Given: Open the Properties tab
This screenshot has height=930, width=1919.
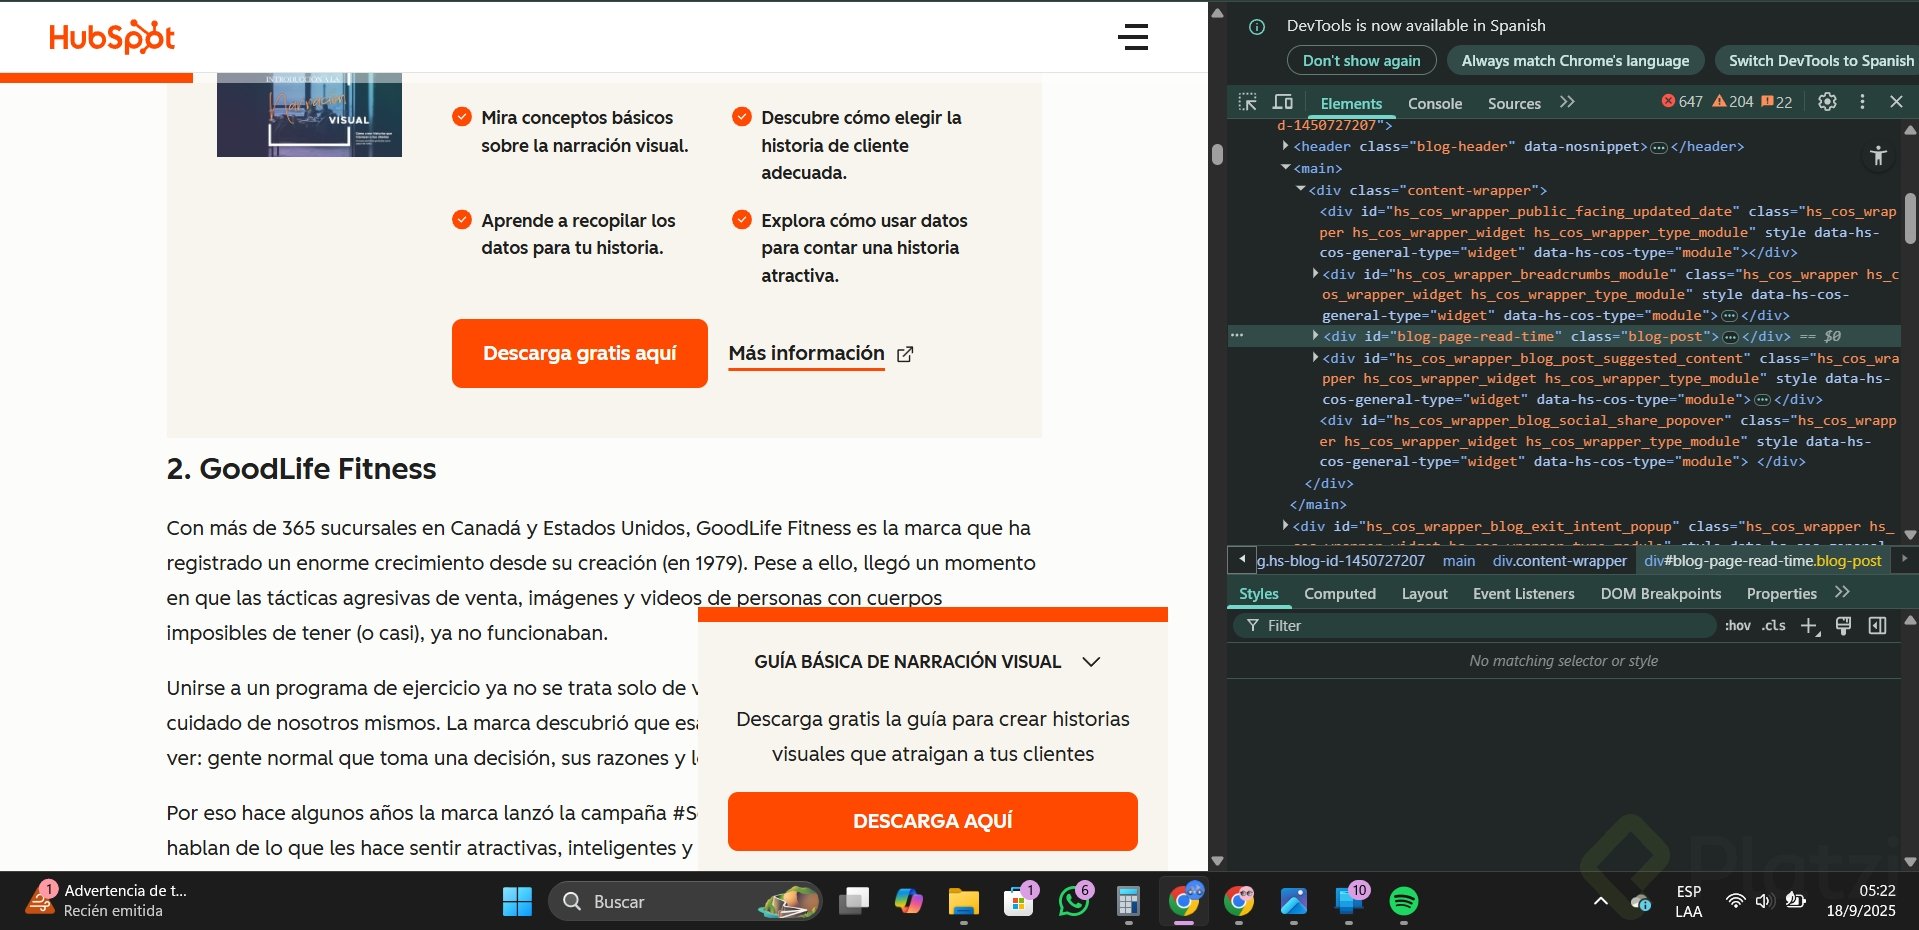Looking at the screenshot, I should 1782,594.
